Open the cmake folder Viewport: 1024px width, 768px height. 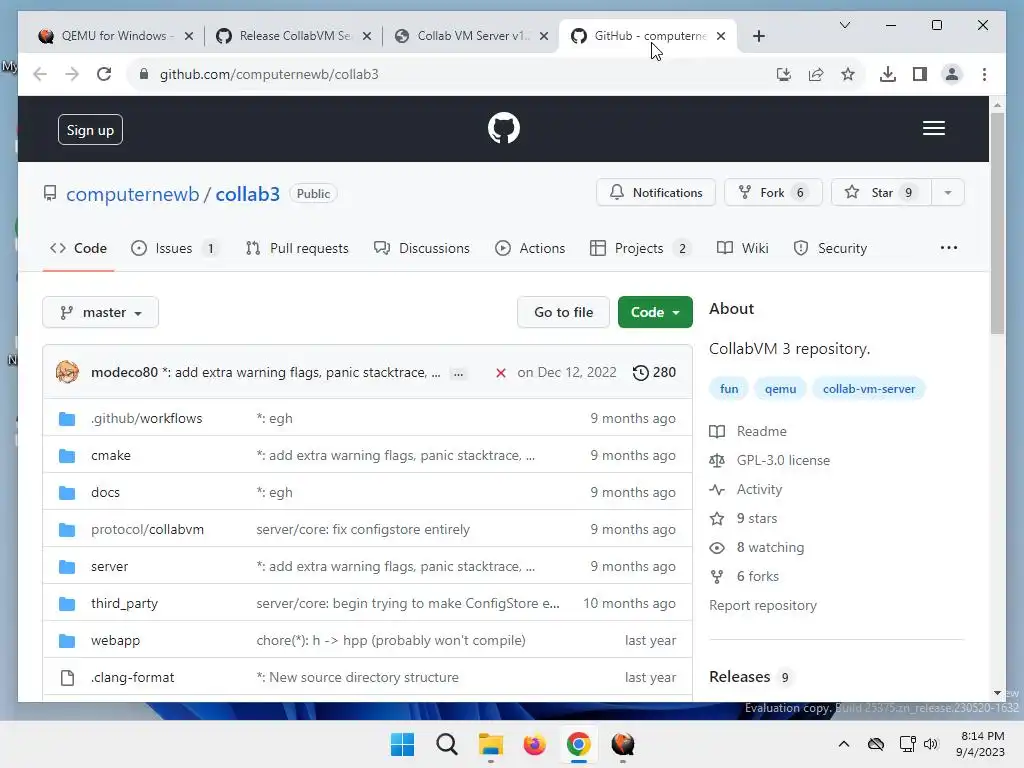tap(111, 456)
